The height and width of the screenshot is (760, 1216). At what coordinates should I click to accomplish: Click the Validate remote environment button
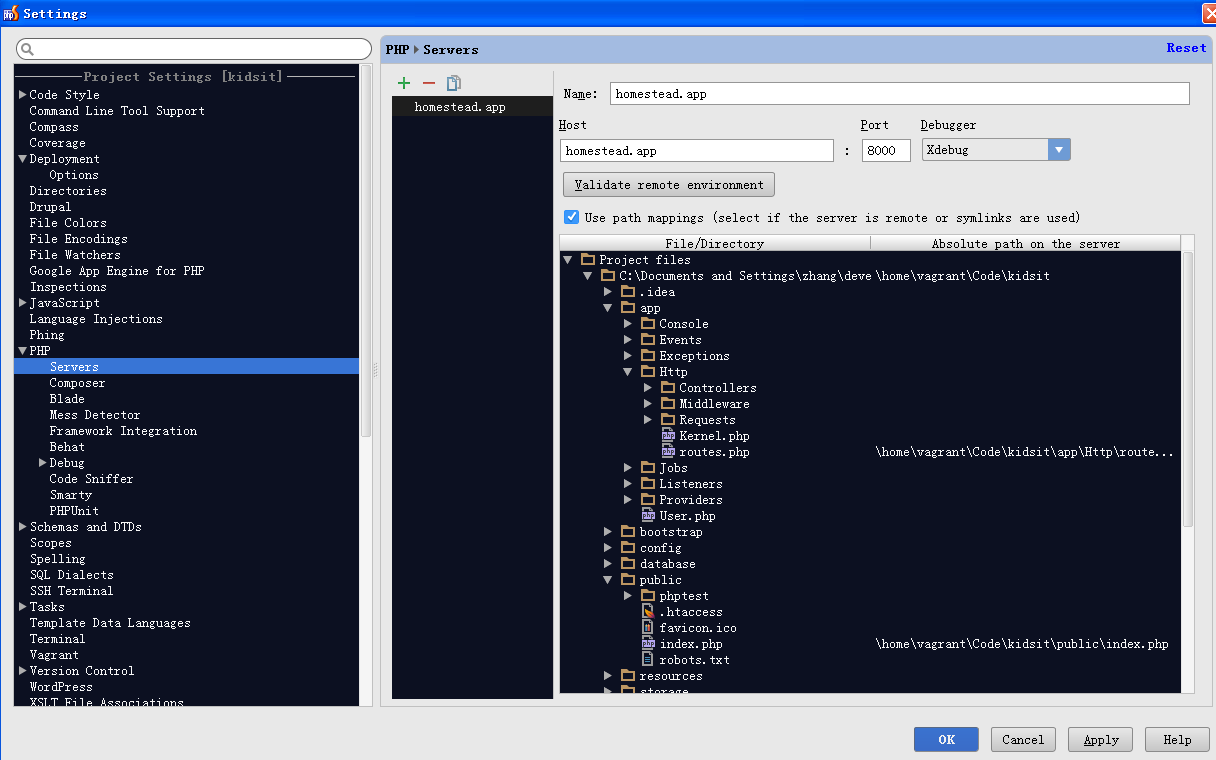(x=669, y=185)
